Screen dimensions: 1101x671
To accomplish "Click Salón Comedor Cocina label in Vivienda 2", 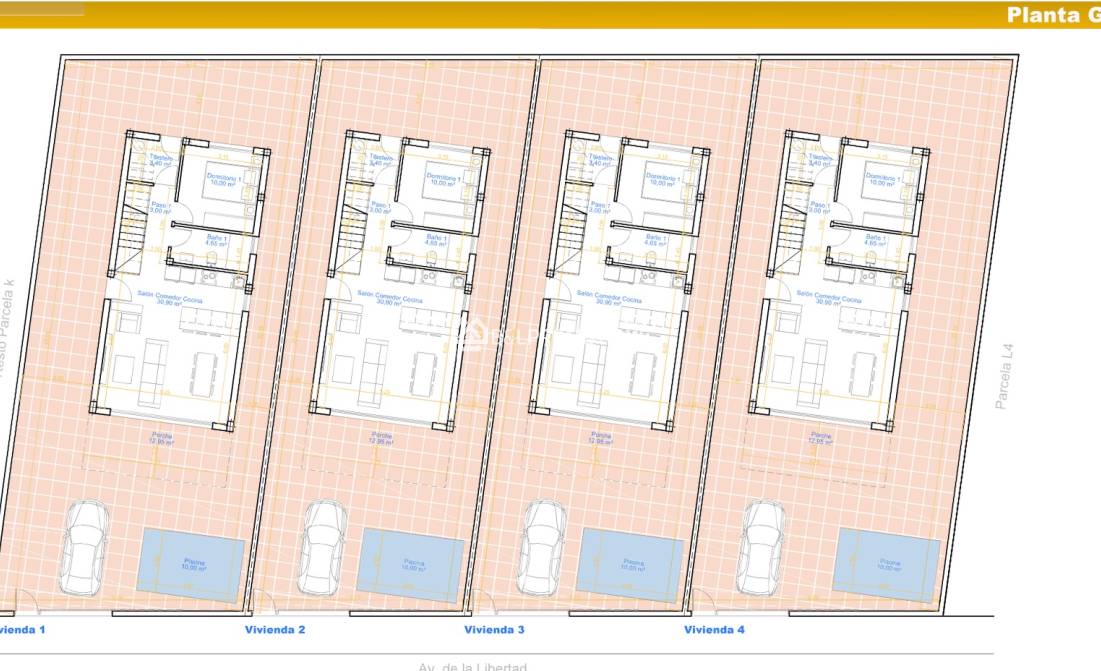I will tap(390, 299).
